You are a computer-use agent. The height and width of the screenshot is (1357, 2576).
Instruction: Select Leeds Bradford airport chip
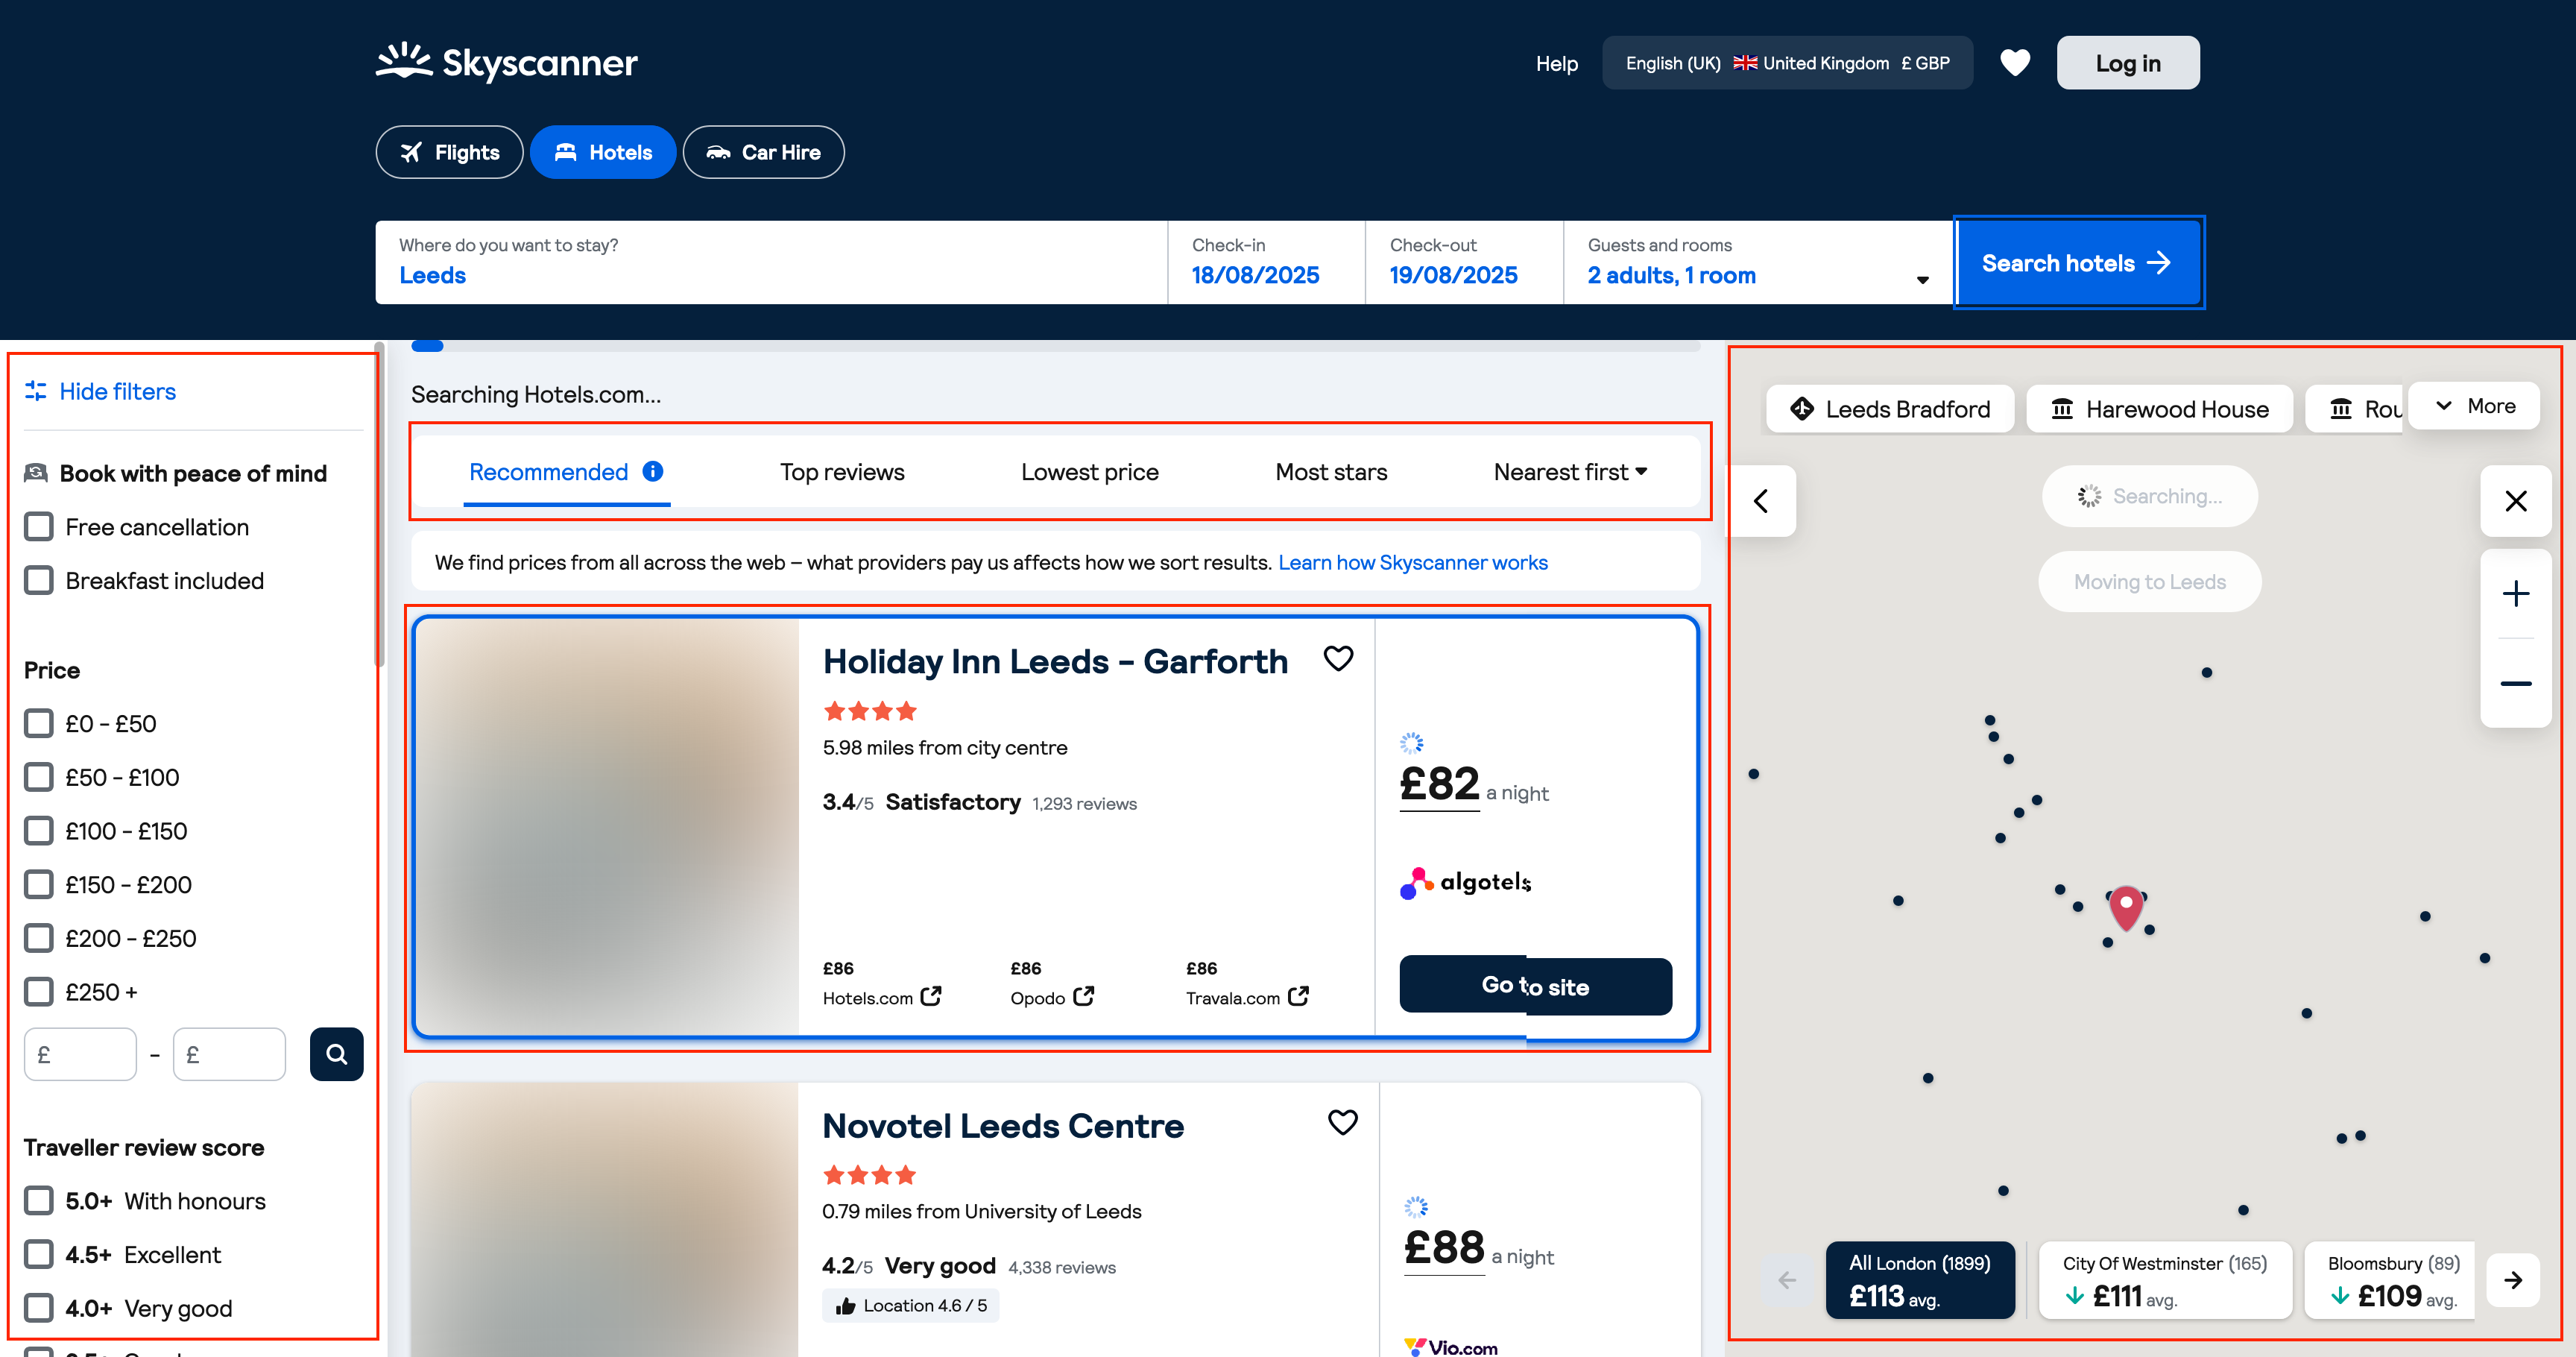tap(1890, 409)
